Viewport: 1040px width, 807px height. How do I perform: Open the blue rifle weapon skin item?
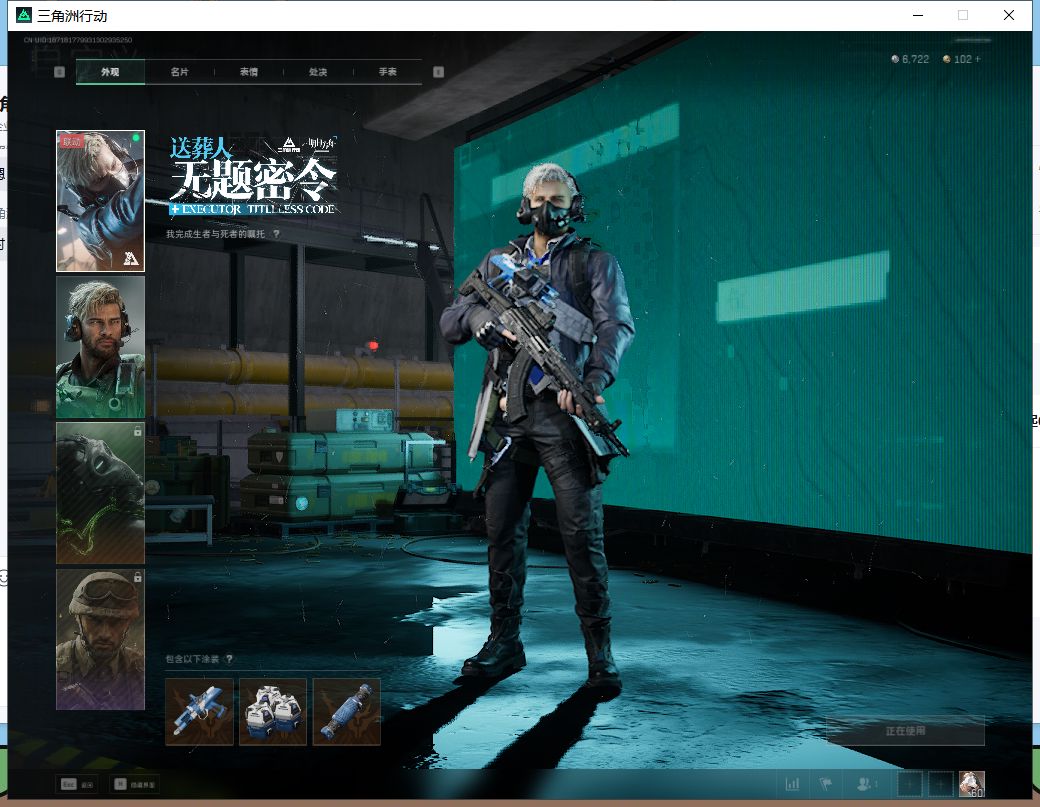[199, 712]
